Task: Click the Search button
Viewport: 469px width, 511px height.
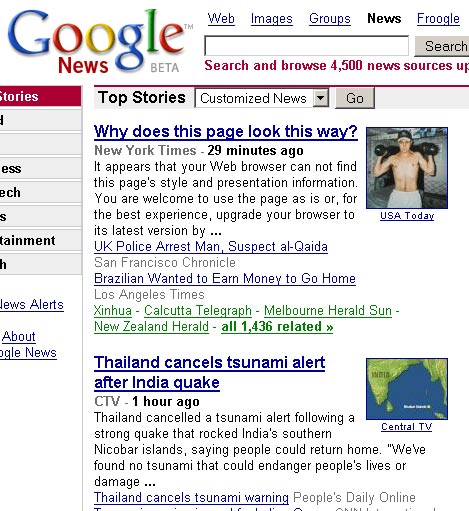Action: [x=442, y=46]
